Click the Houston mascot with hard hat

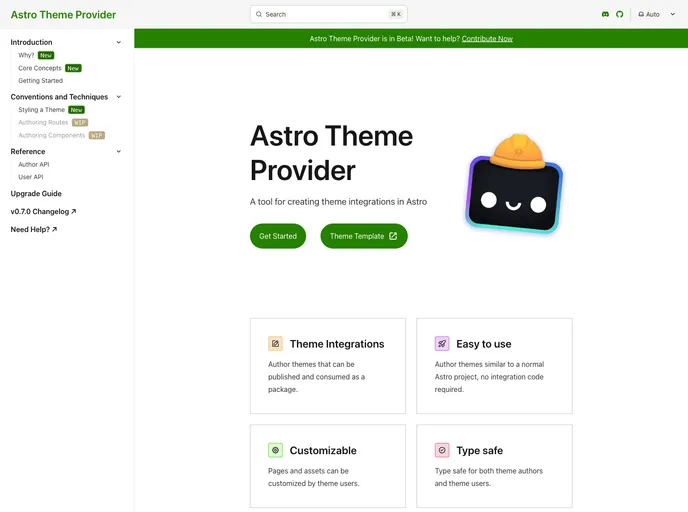pyautogui.click(x=514, y=183)
